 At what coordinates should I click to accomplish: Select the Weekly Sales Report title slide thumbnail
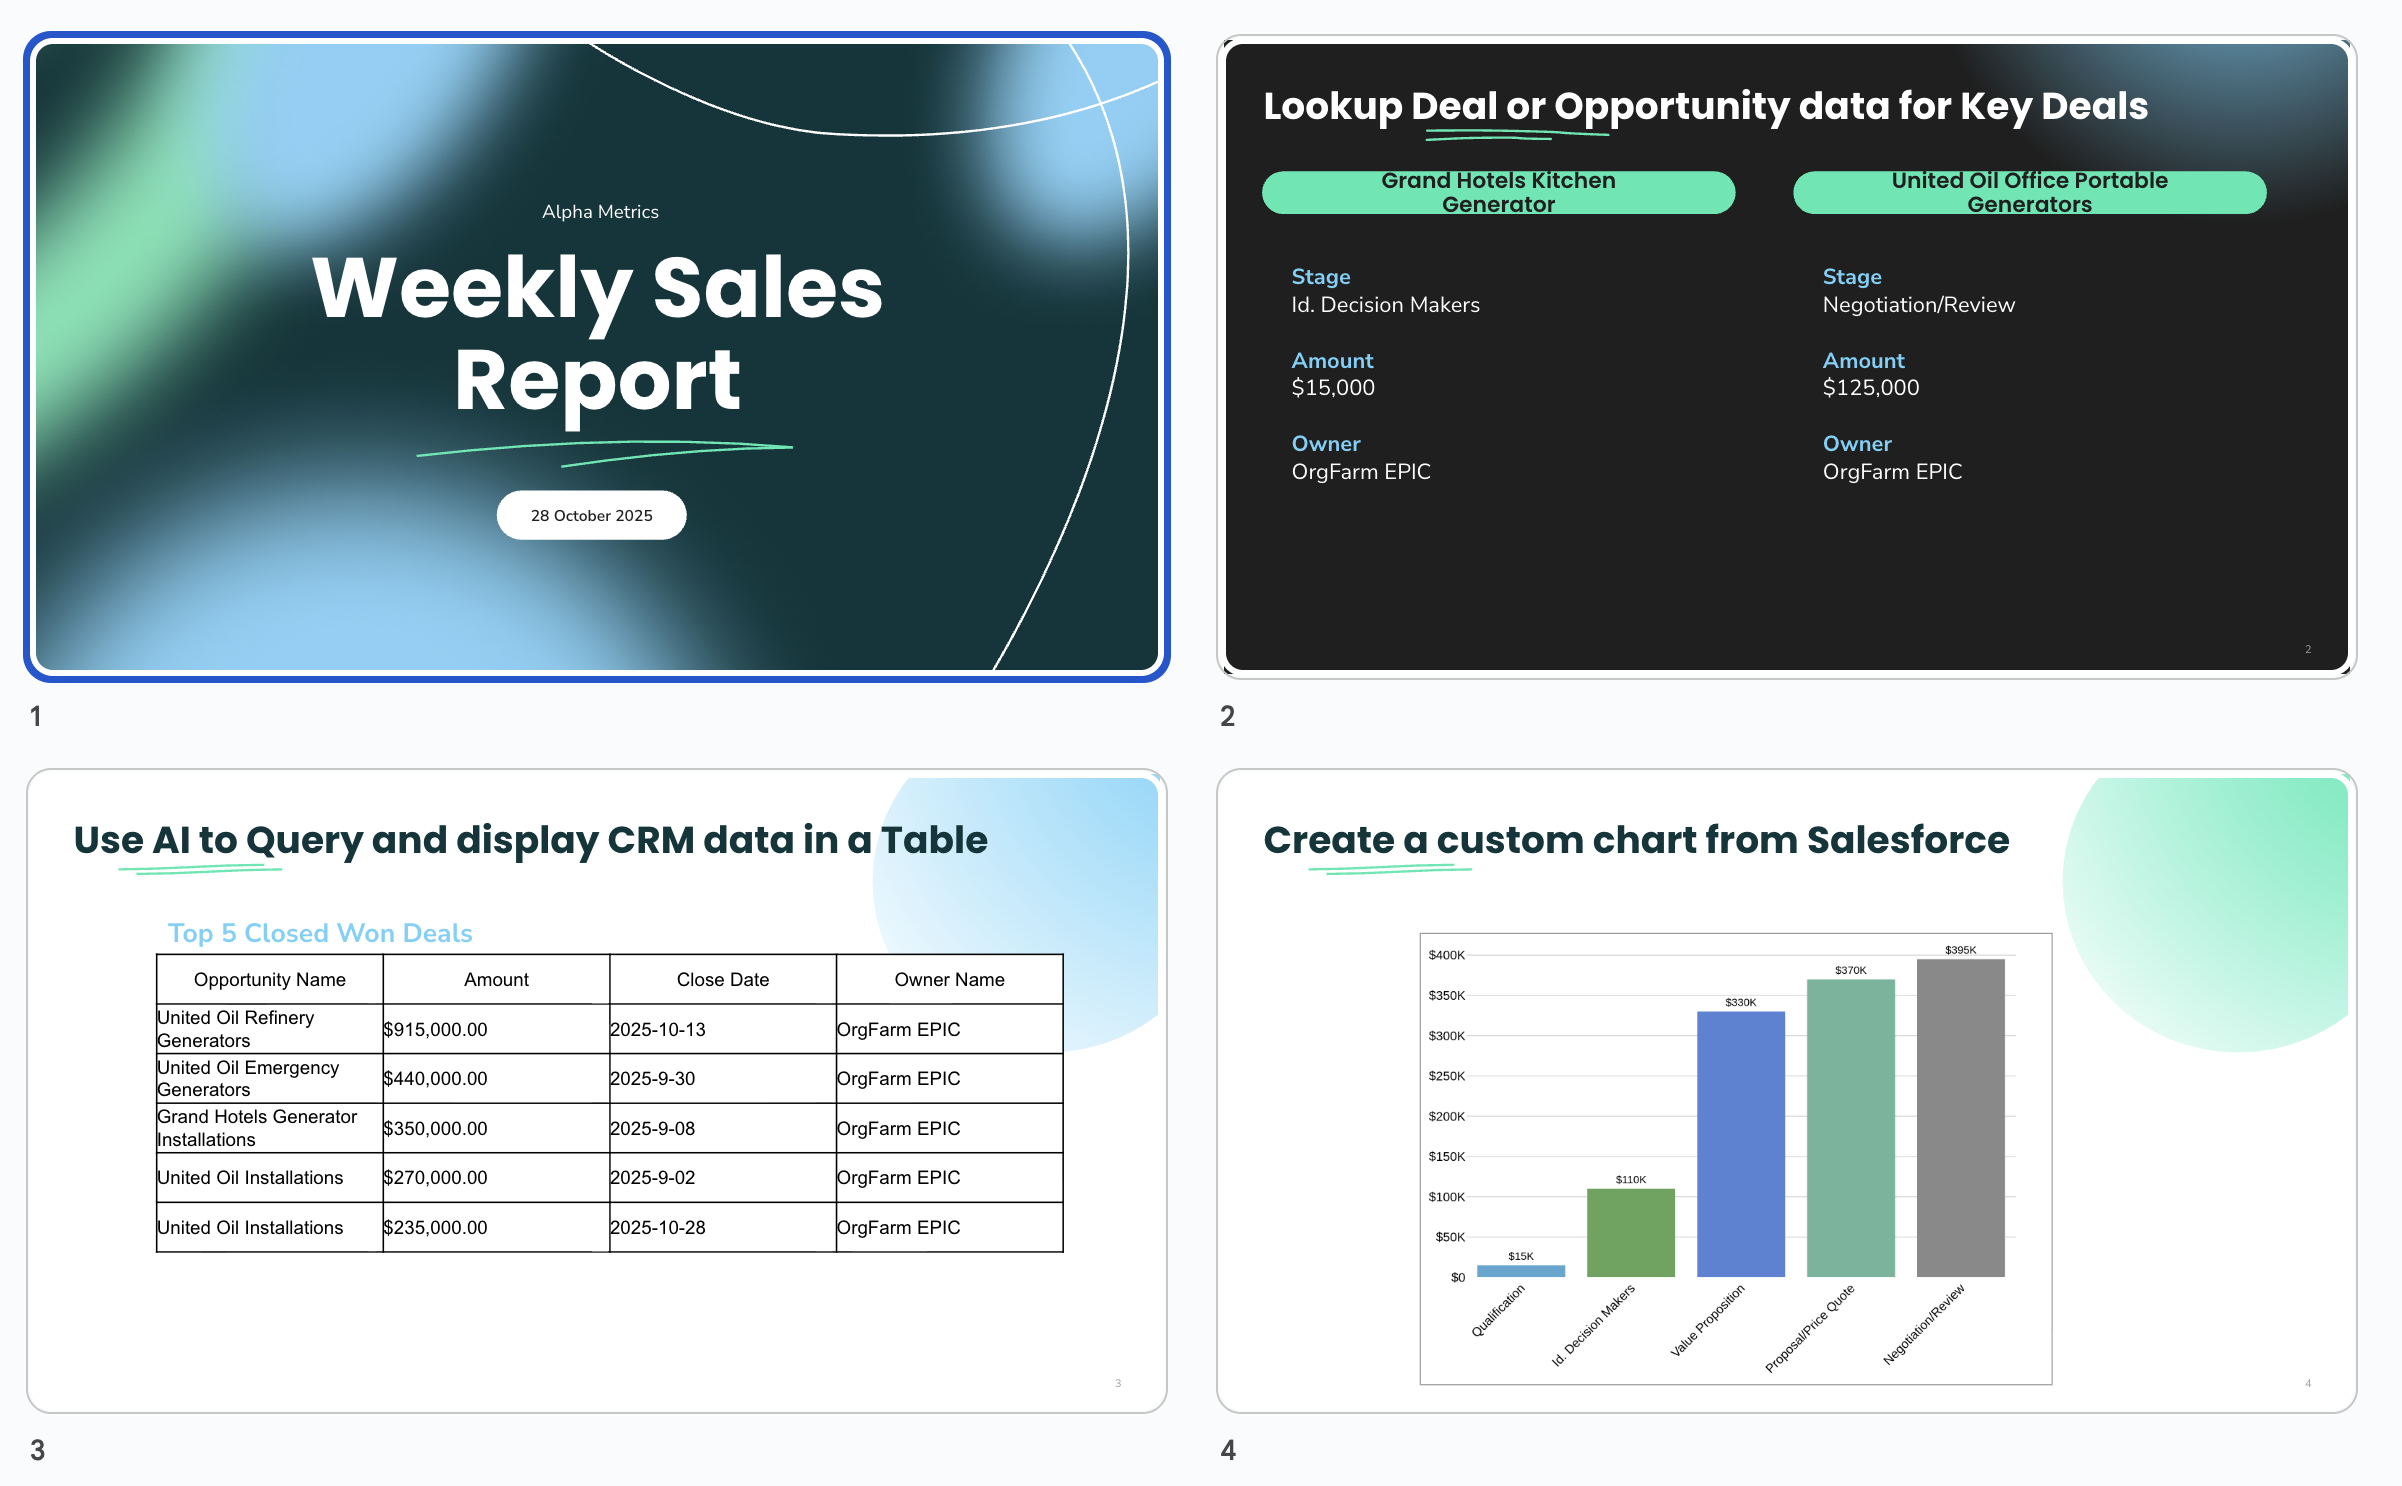click(597, 357)
